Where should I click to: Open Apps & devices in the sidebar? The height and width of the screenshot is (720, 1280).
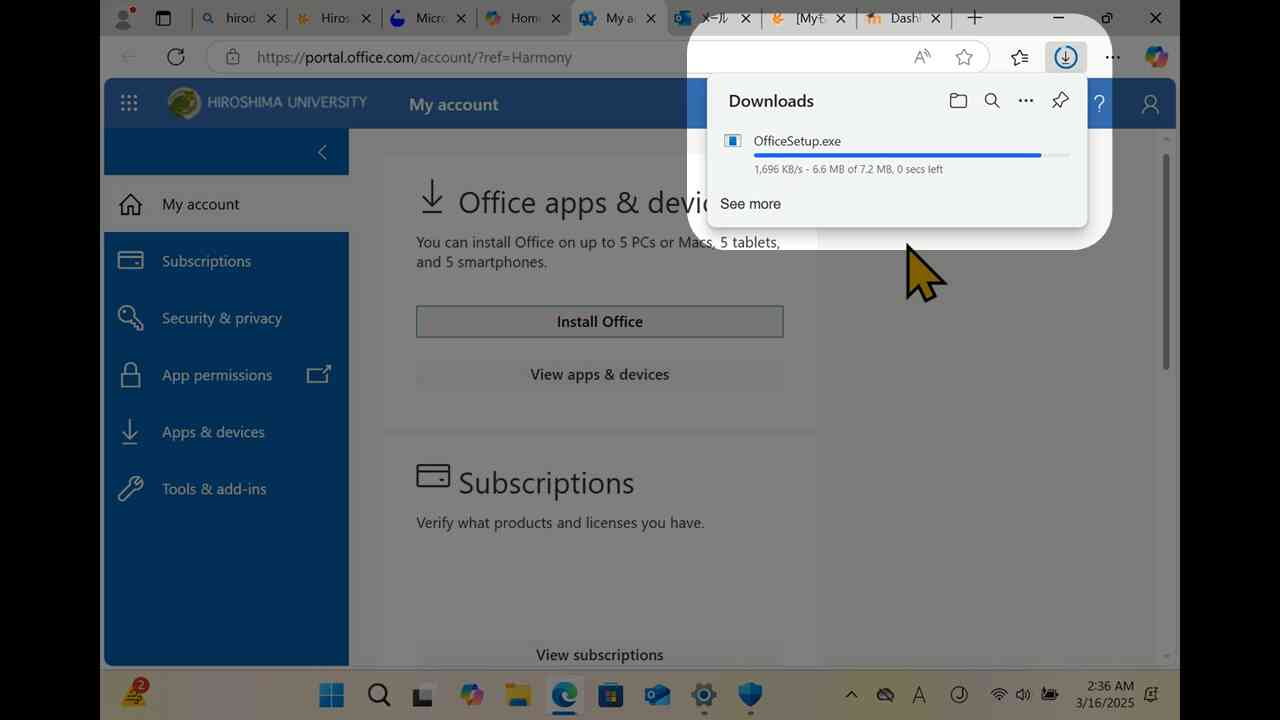pos(226,432)
